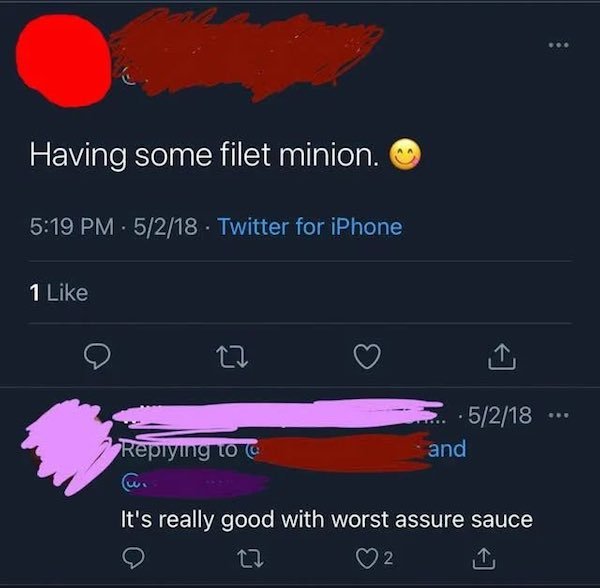Tap the replier's pink-scribbled display name
Viewport: 600px width, 588px height.
tap(279, 415)
